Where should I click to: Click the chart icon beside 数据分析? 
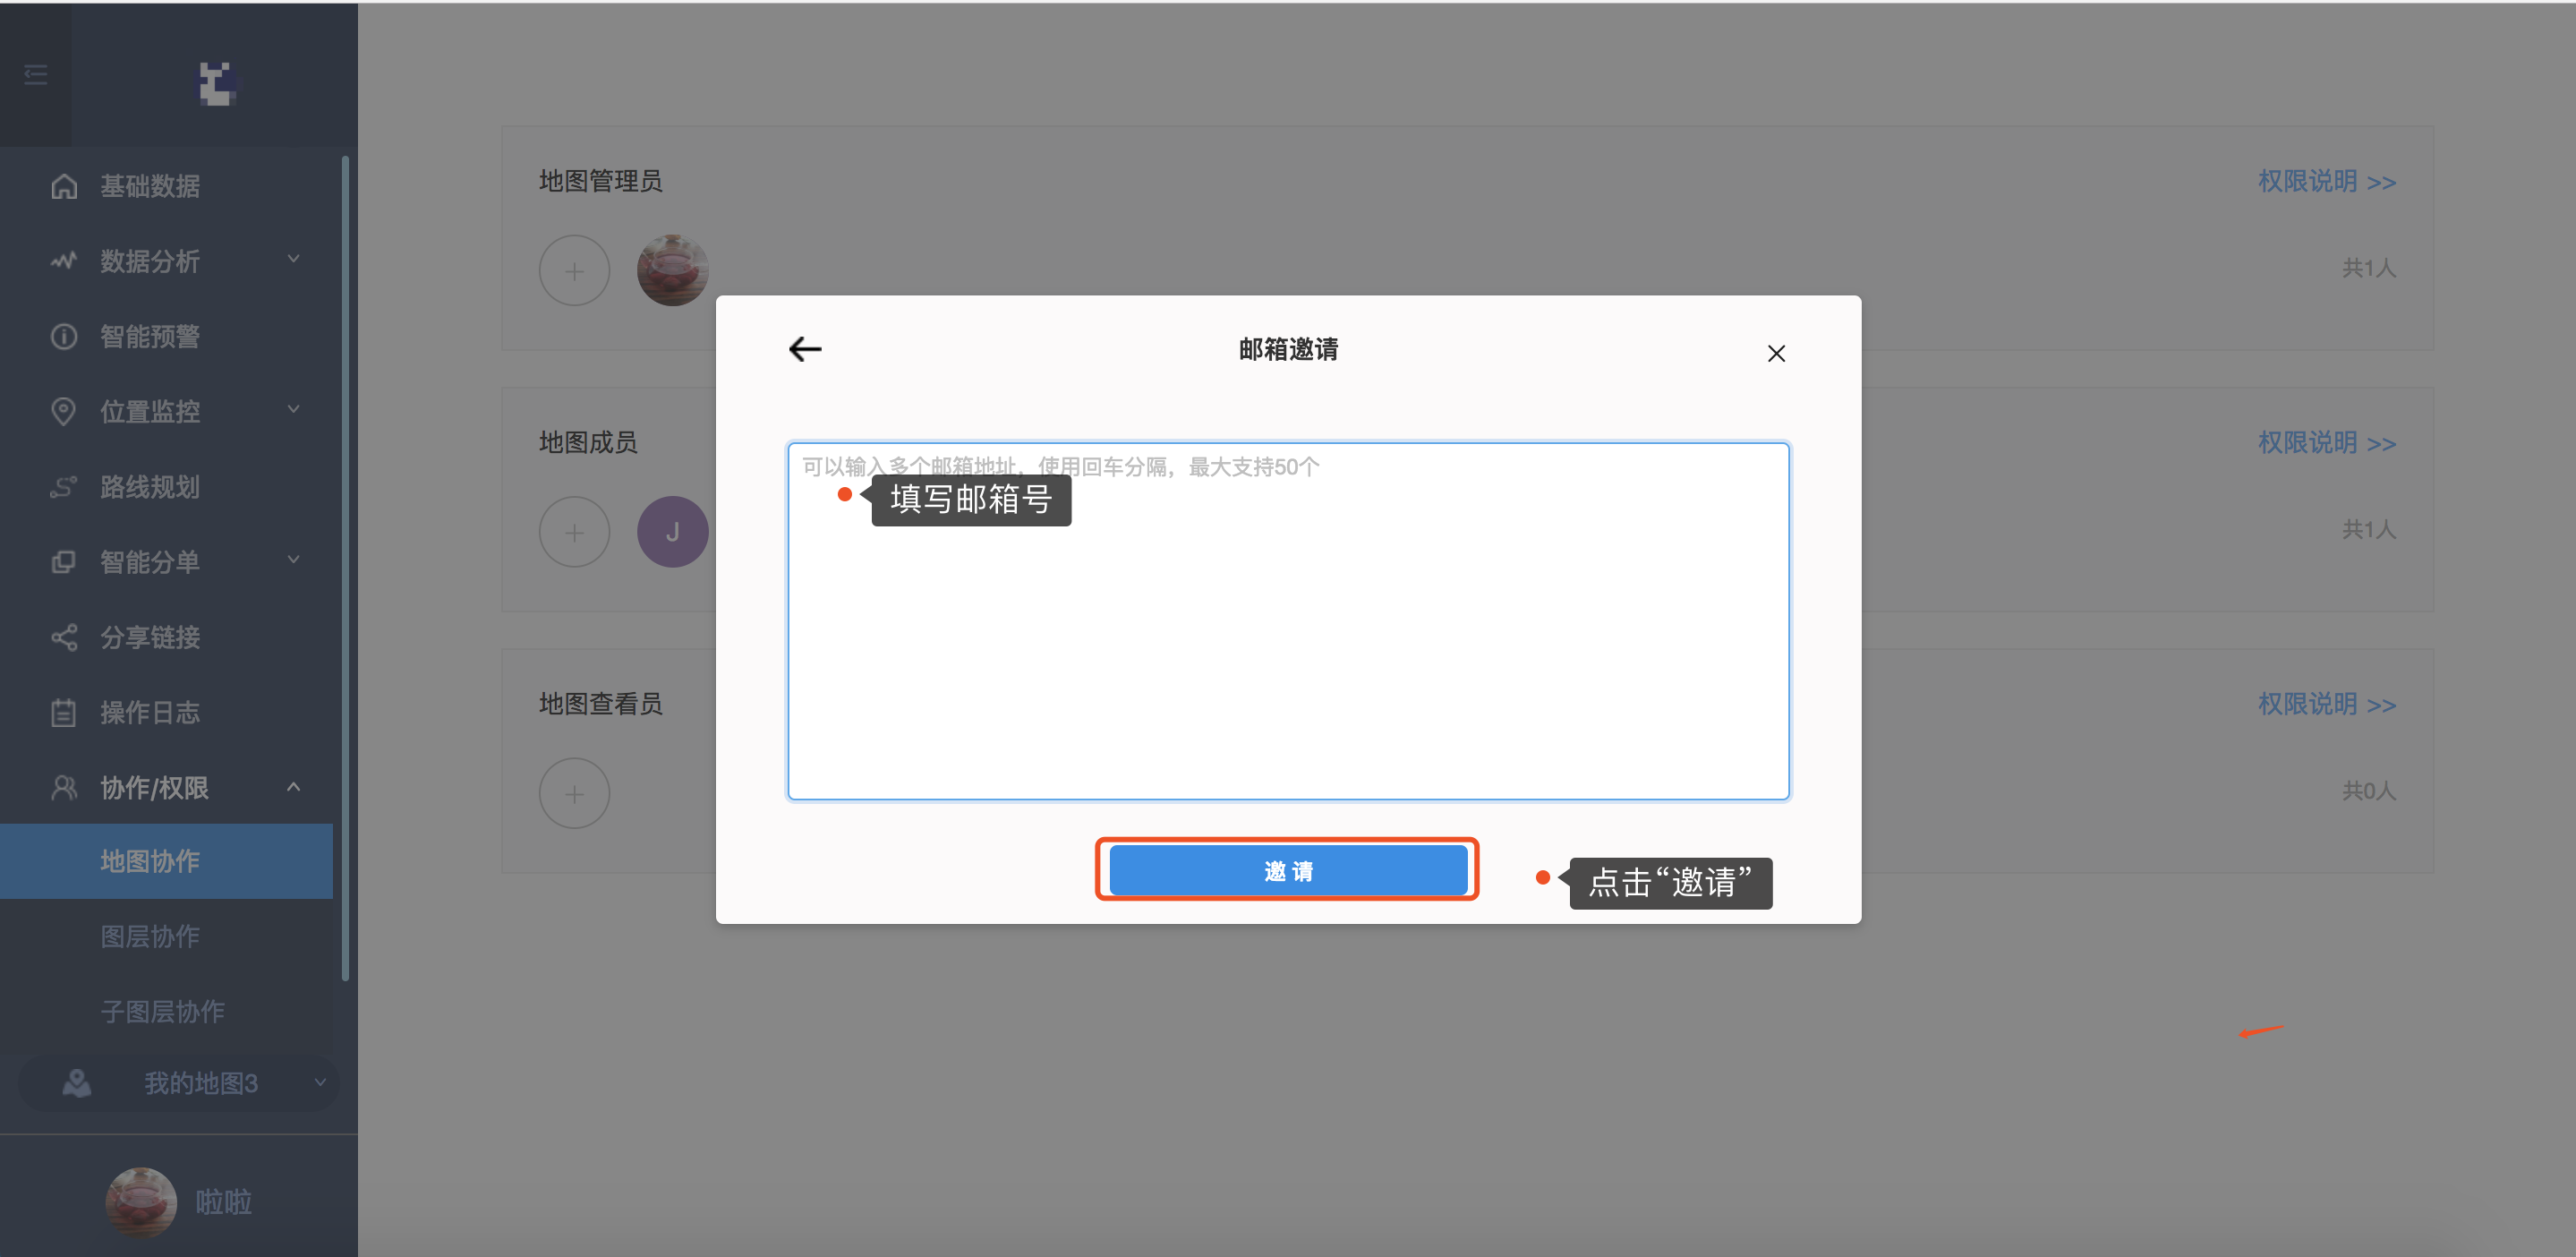pyautogui.click(x=64, y=261)
